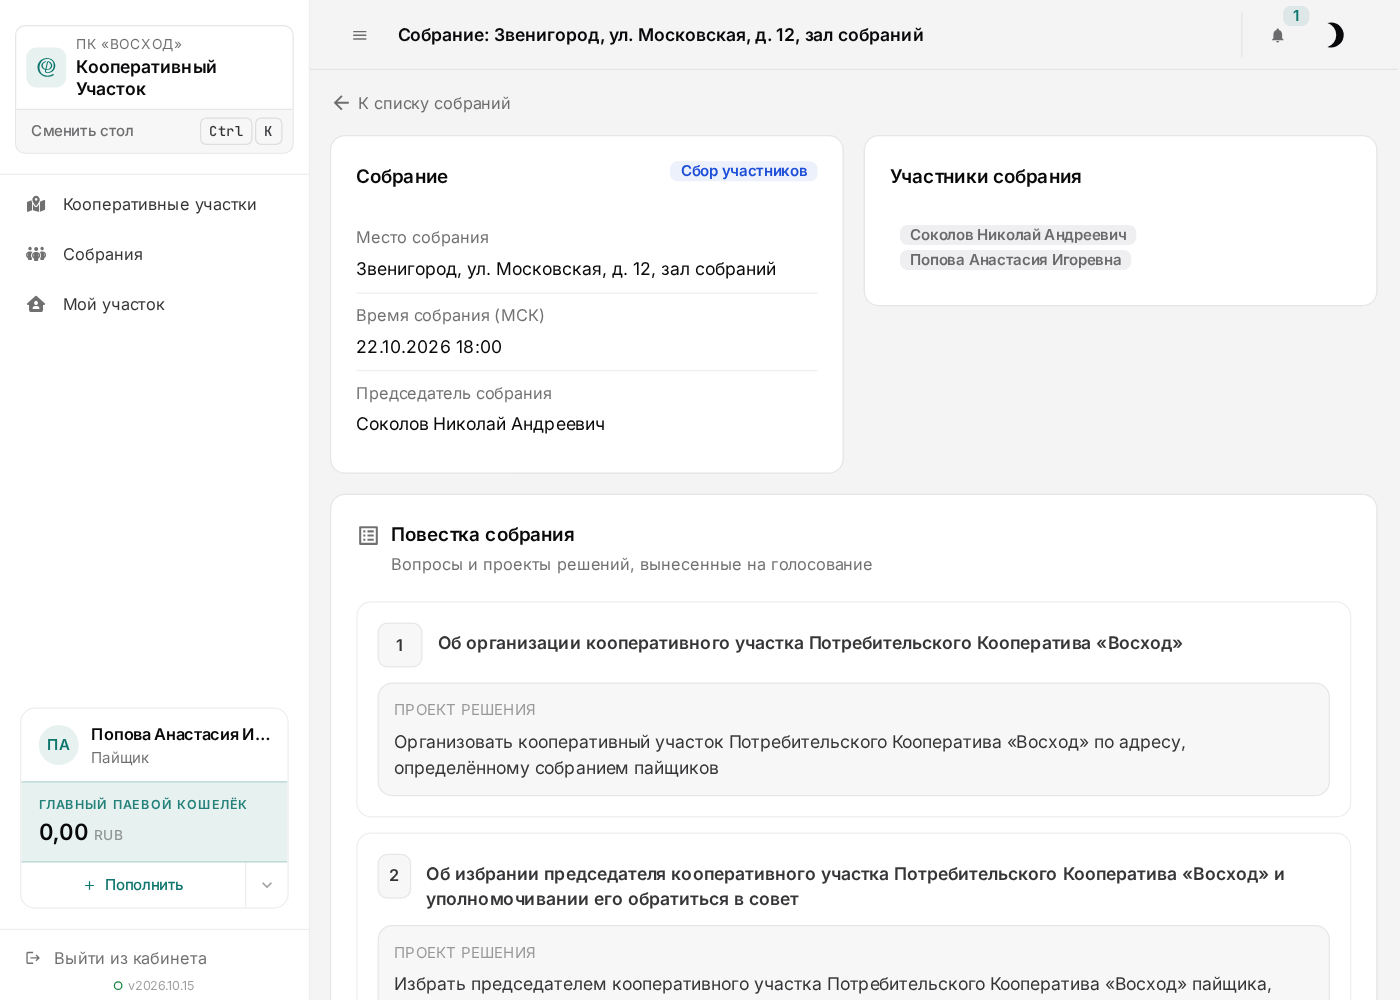Open notifications bell icon
Viewport: 1400px width, 1000px height.
point(1277,35)
